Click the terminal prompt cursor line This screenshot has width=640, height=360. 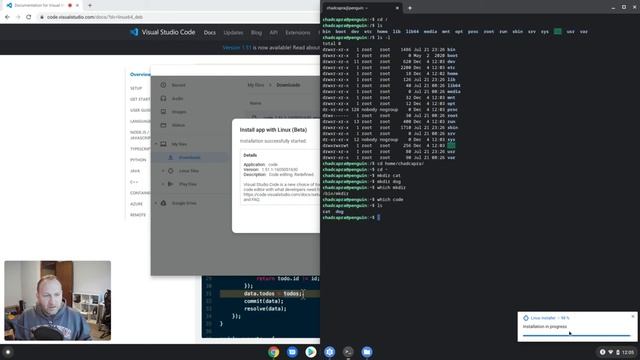(x=351, y=218)
